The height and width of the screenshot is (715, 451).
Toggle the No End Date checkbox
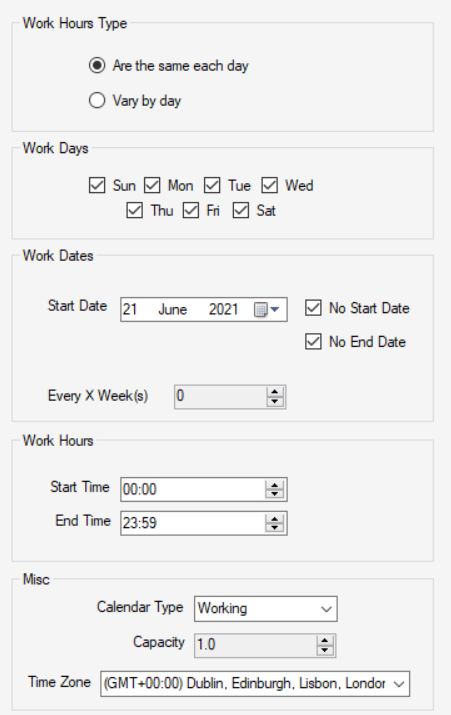pyautogui.click(x=313, y=342)
